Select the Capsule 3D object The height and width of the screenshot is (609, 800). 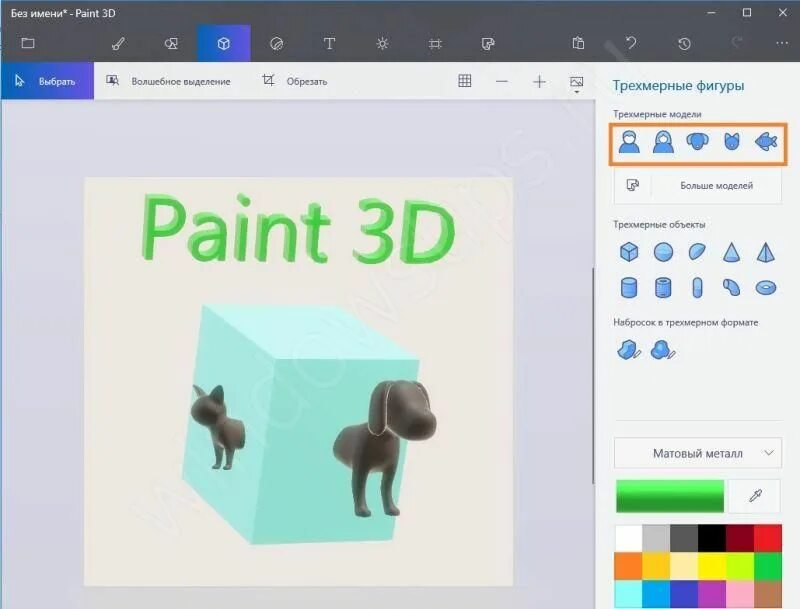click(x=697, y=287)
